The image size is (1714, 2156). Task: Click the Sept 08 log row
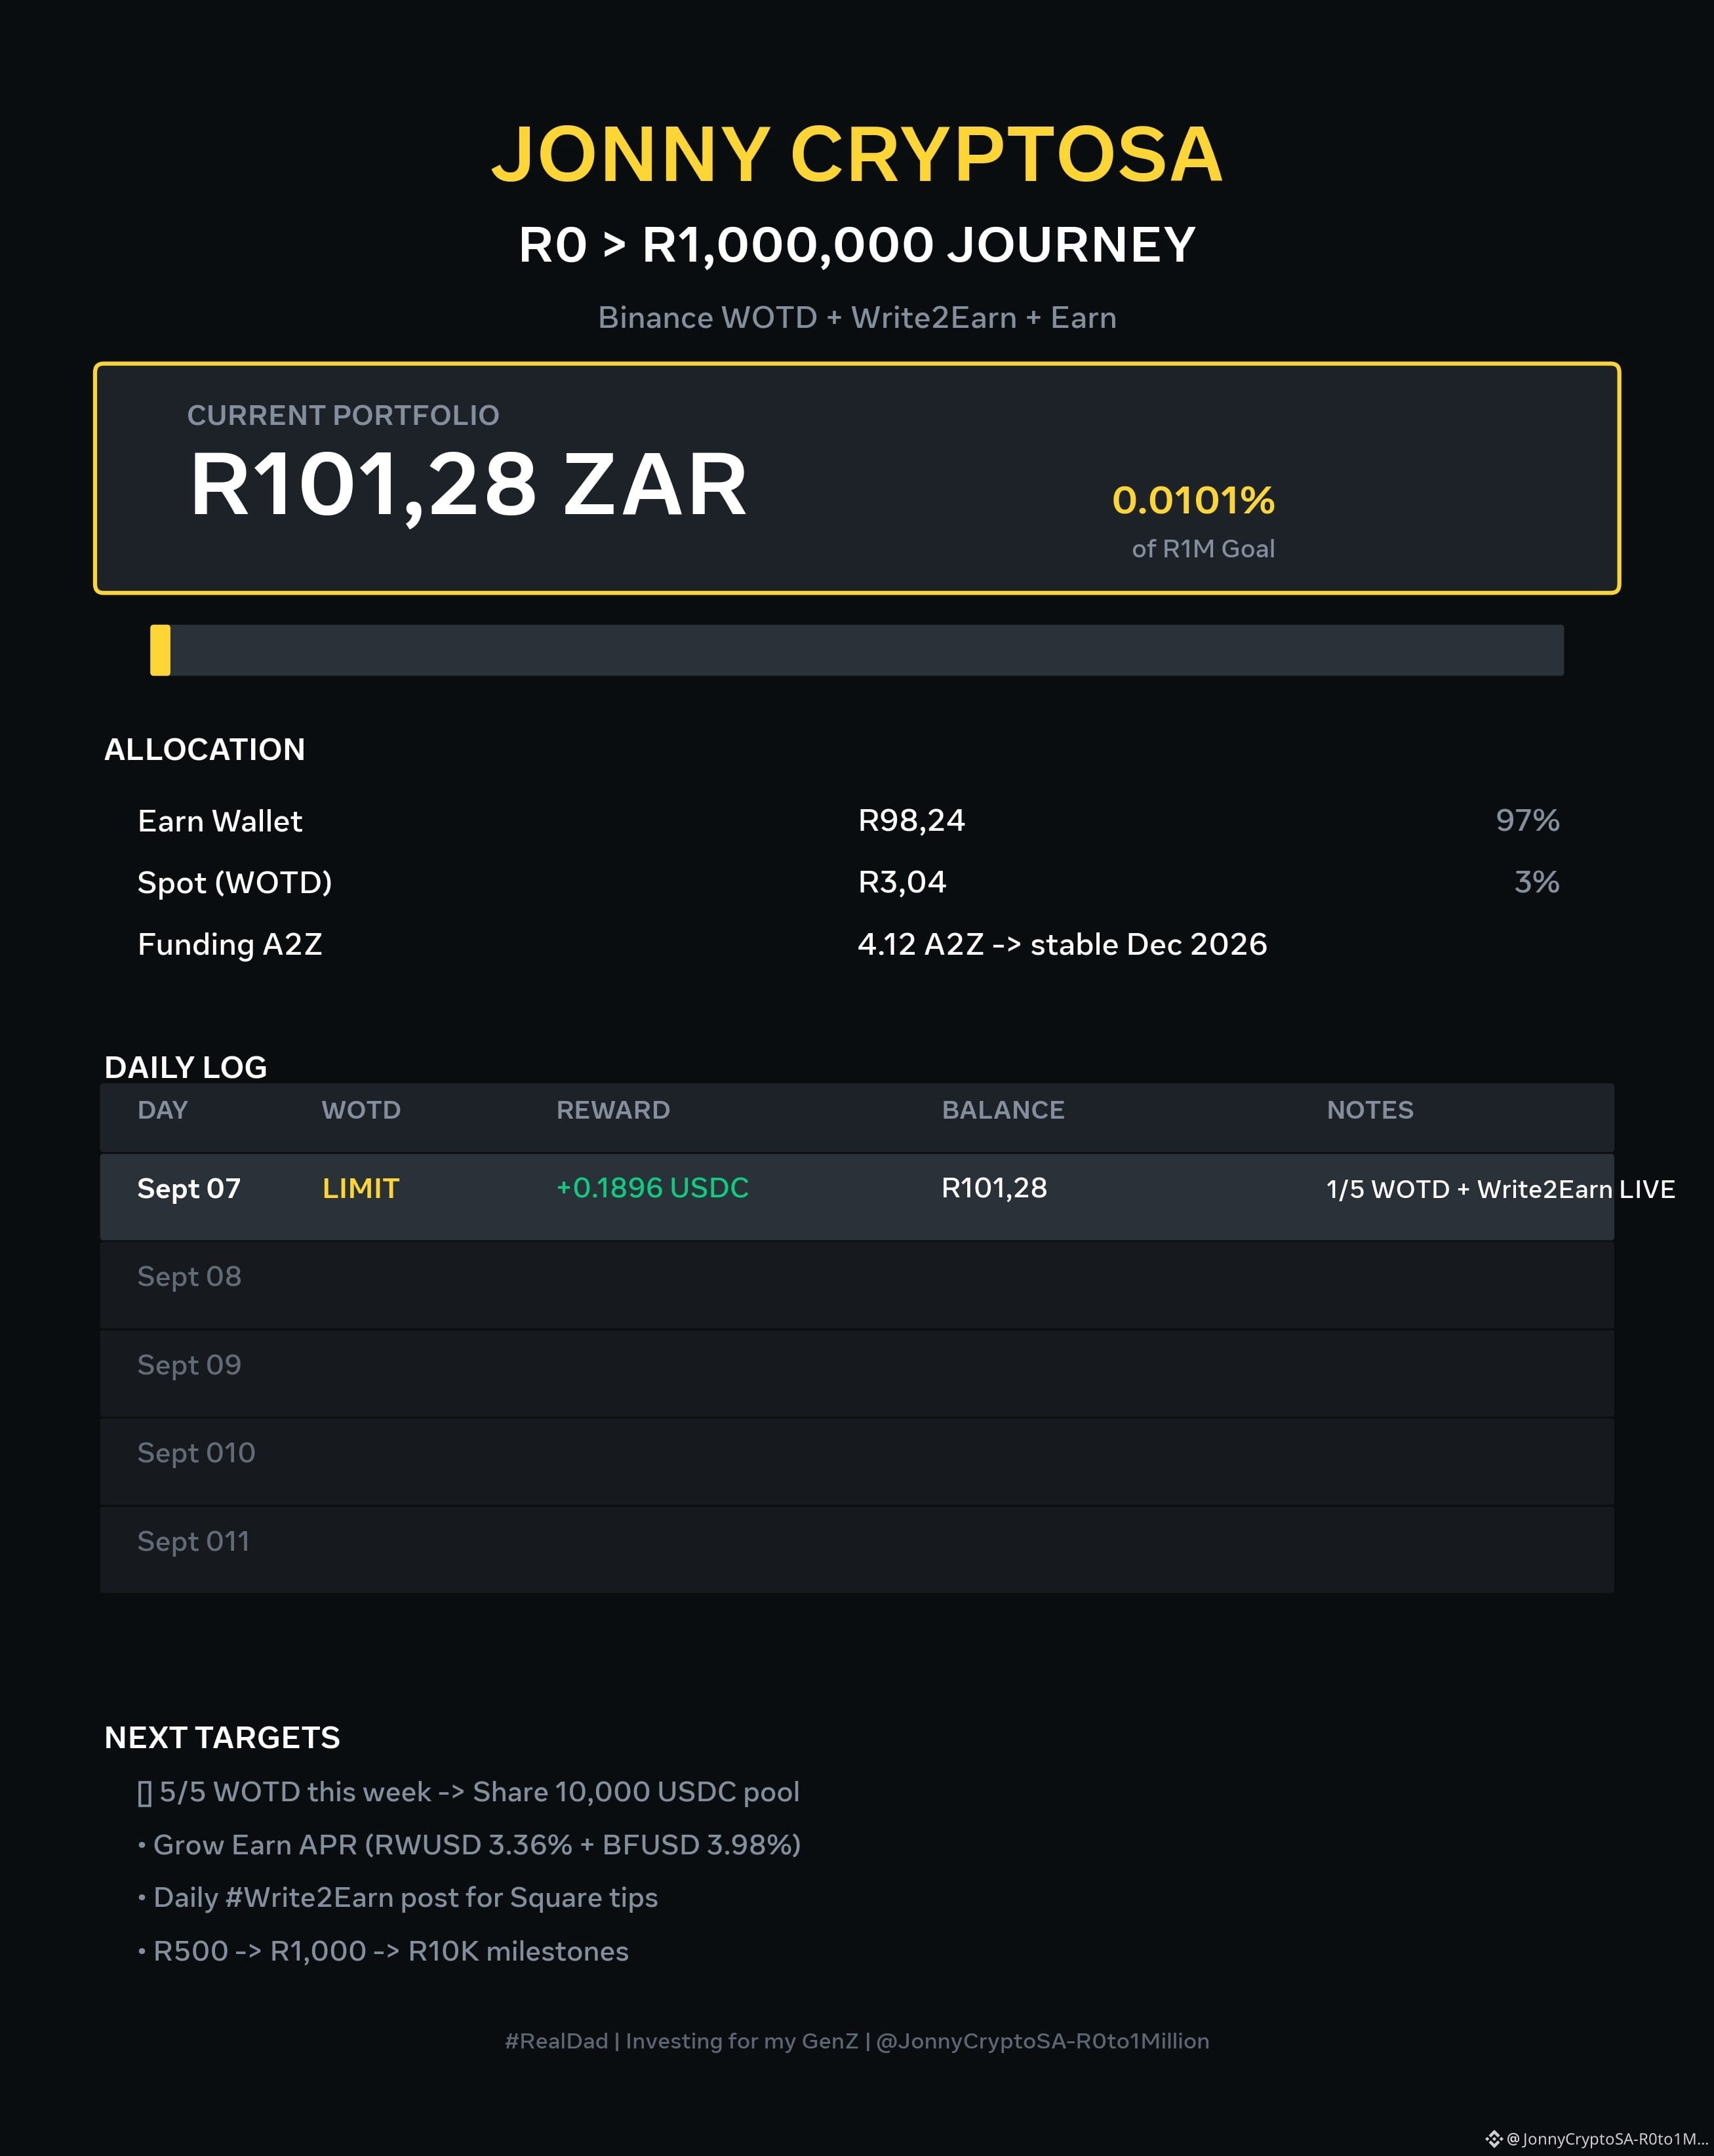point(857,1285)
